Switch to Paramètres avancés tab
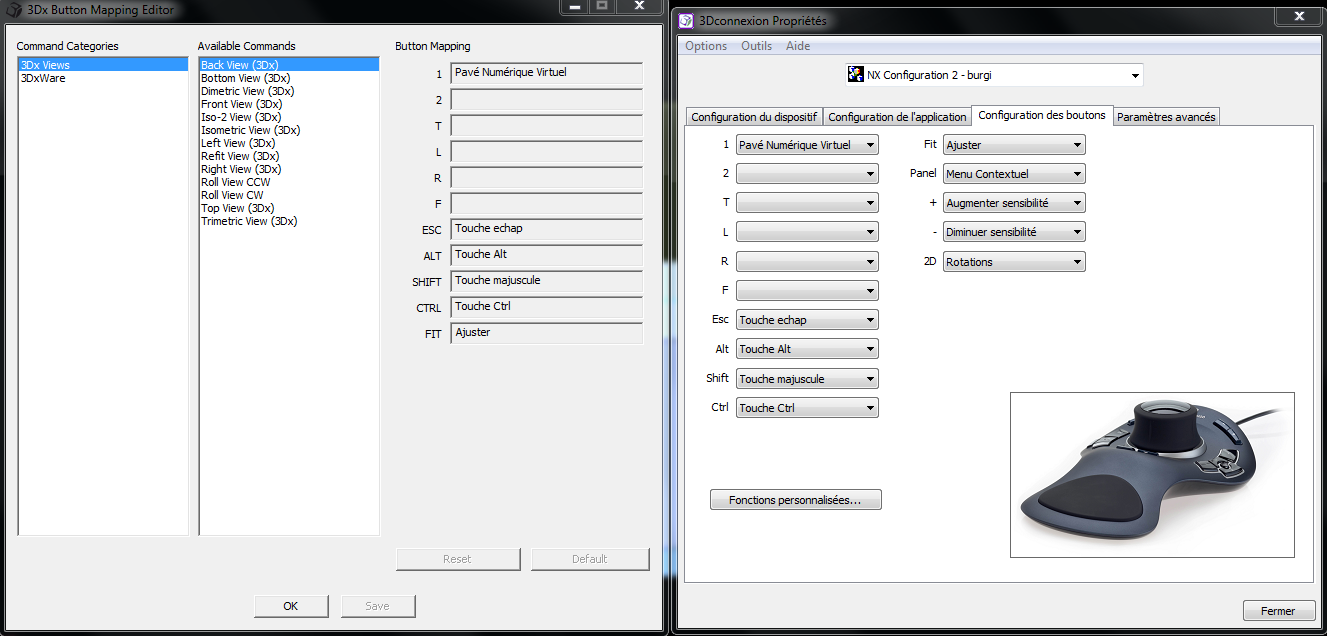This screenshot has width=1327, height=636. (1166, 117)
